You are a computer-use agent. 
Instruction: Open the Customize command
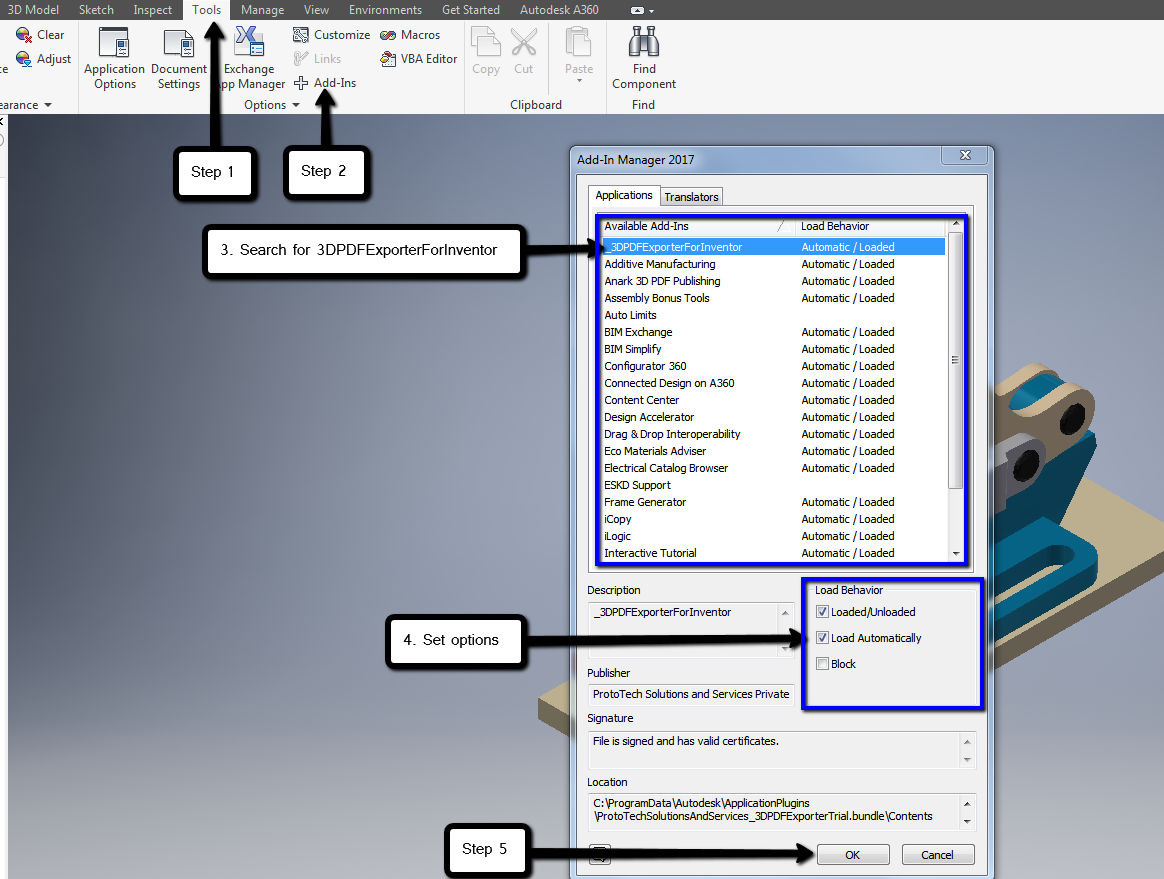coord(331,35)
